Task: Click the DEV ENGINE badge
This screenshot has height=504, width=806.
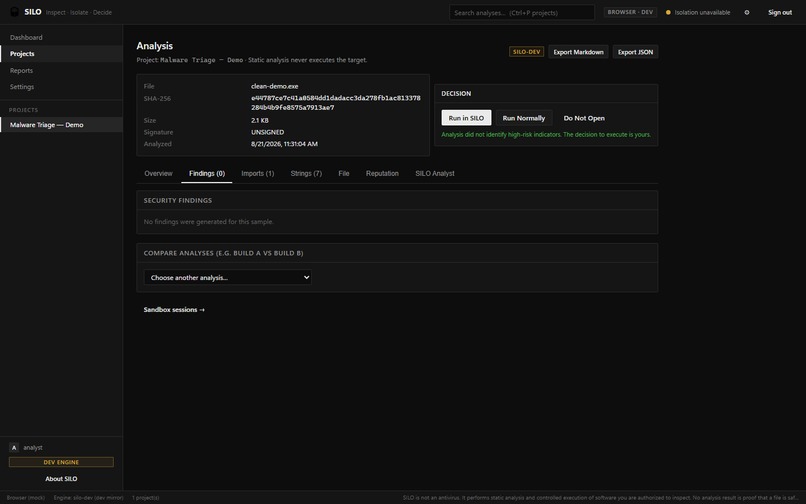Action: (x=61, y=462)
